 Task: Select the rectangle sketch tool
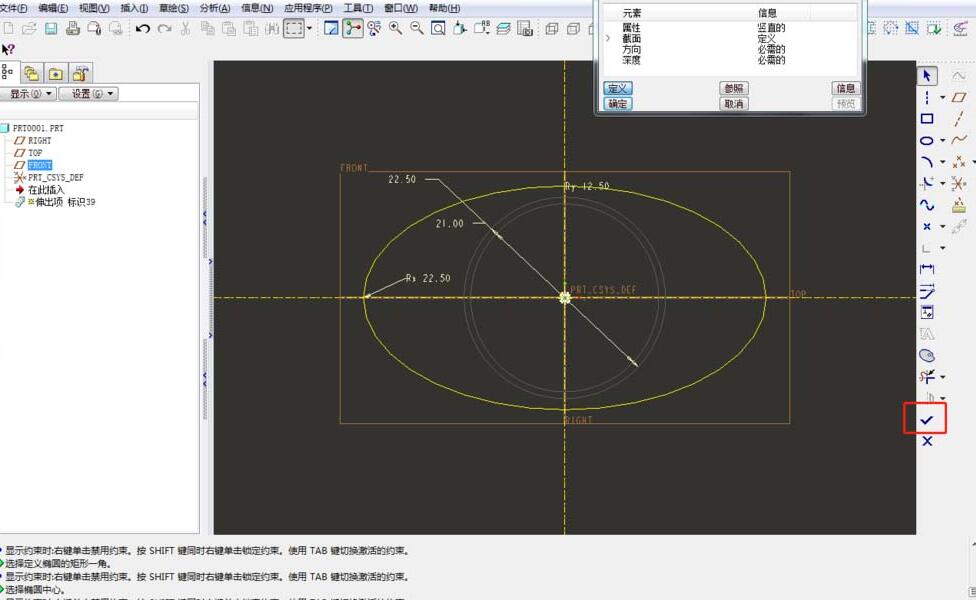click(x=927, y=119)
